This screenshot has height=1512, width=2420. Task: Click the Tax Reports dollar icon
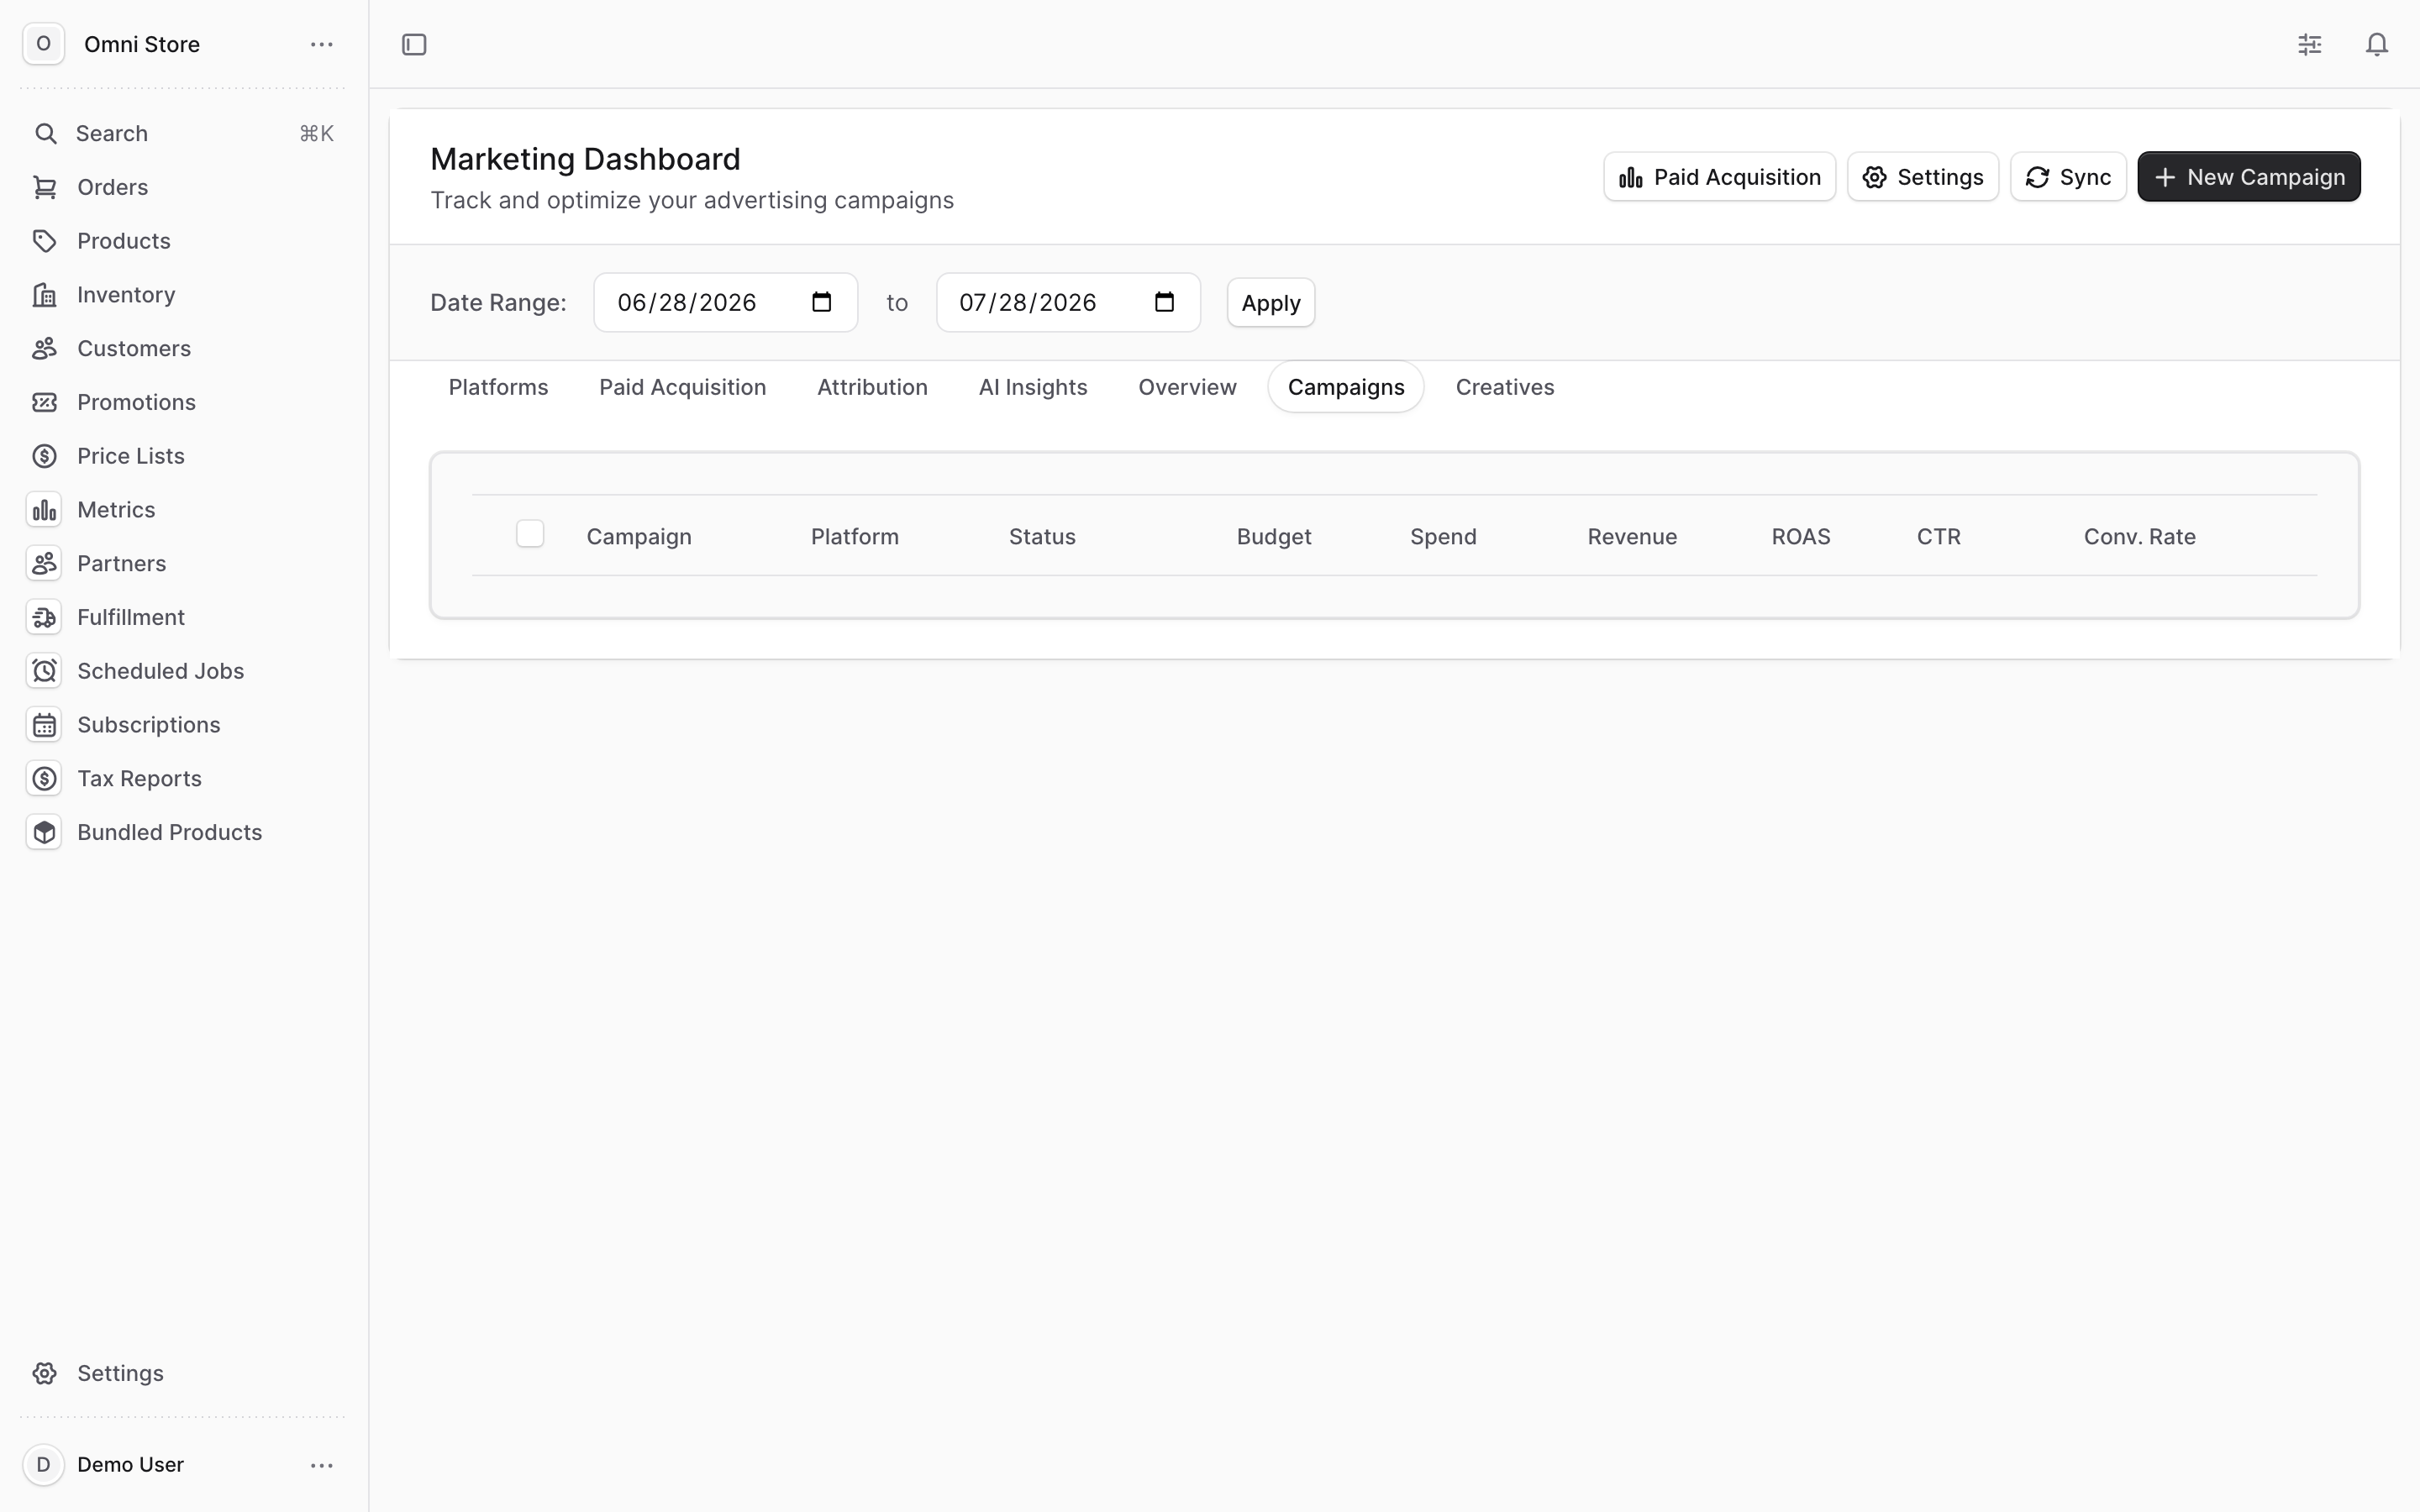pos(44,779)
